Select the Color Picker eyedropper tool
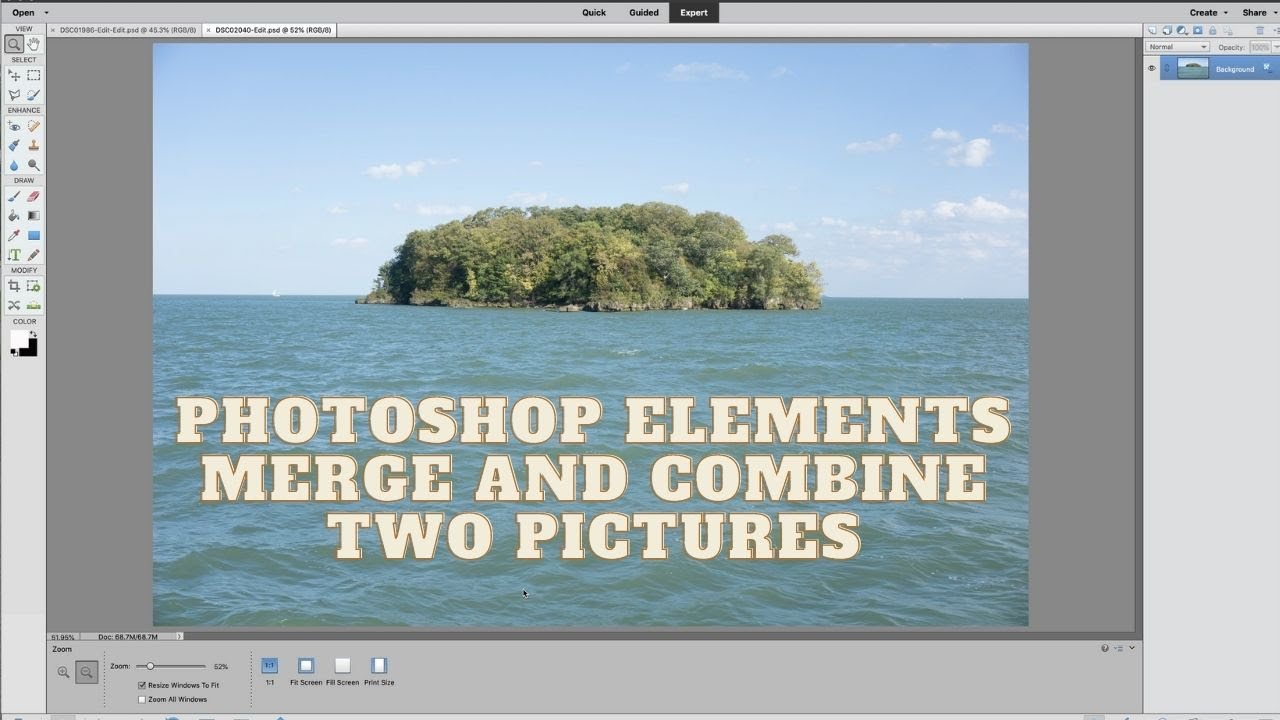Screen dimensions: 1280x720 pos(14,236)
